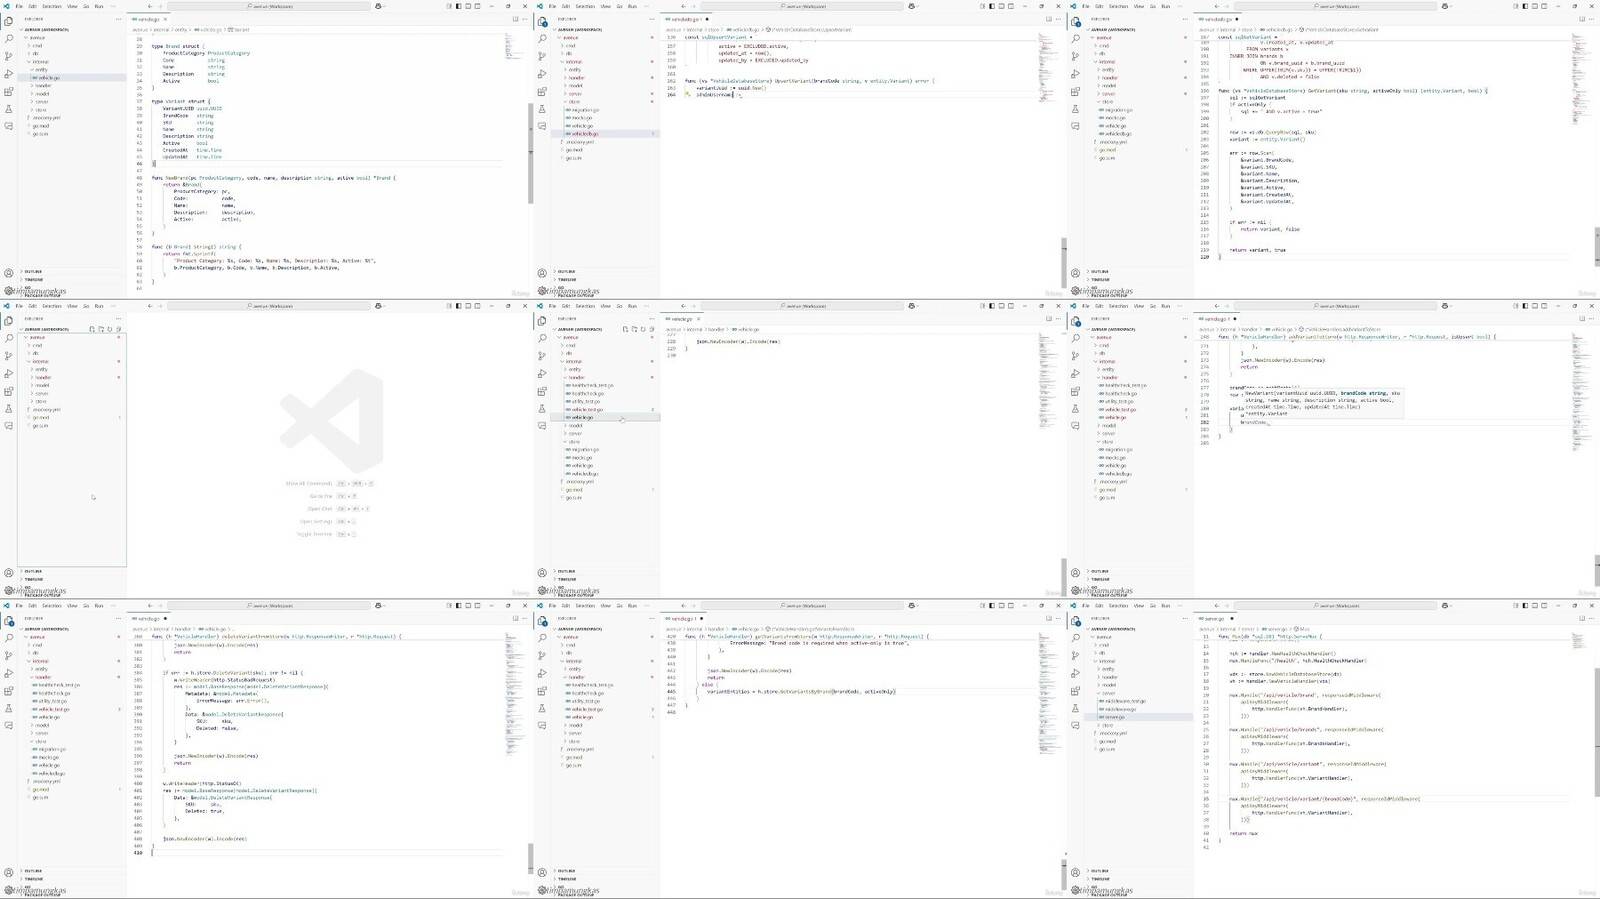Toggle primary side bar in the empty-editor window
The width and height of the screenshot is (1600, 899).
(x=459, y=306)
